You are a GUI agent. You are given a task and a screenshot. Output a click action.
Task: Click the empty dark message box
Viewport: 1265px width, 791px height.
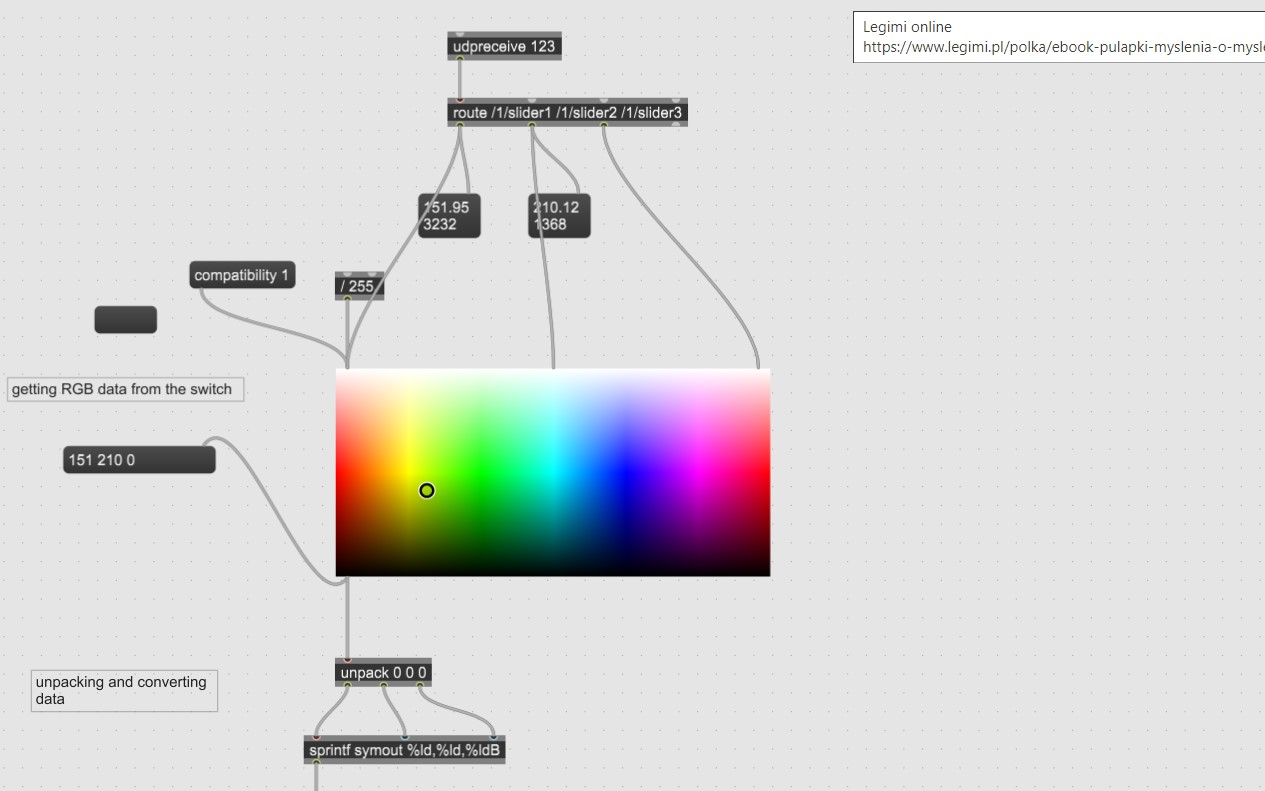pos(125,320)
